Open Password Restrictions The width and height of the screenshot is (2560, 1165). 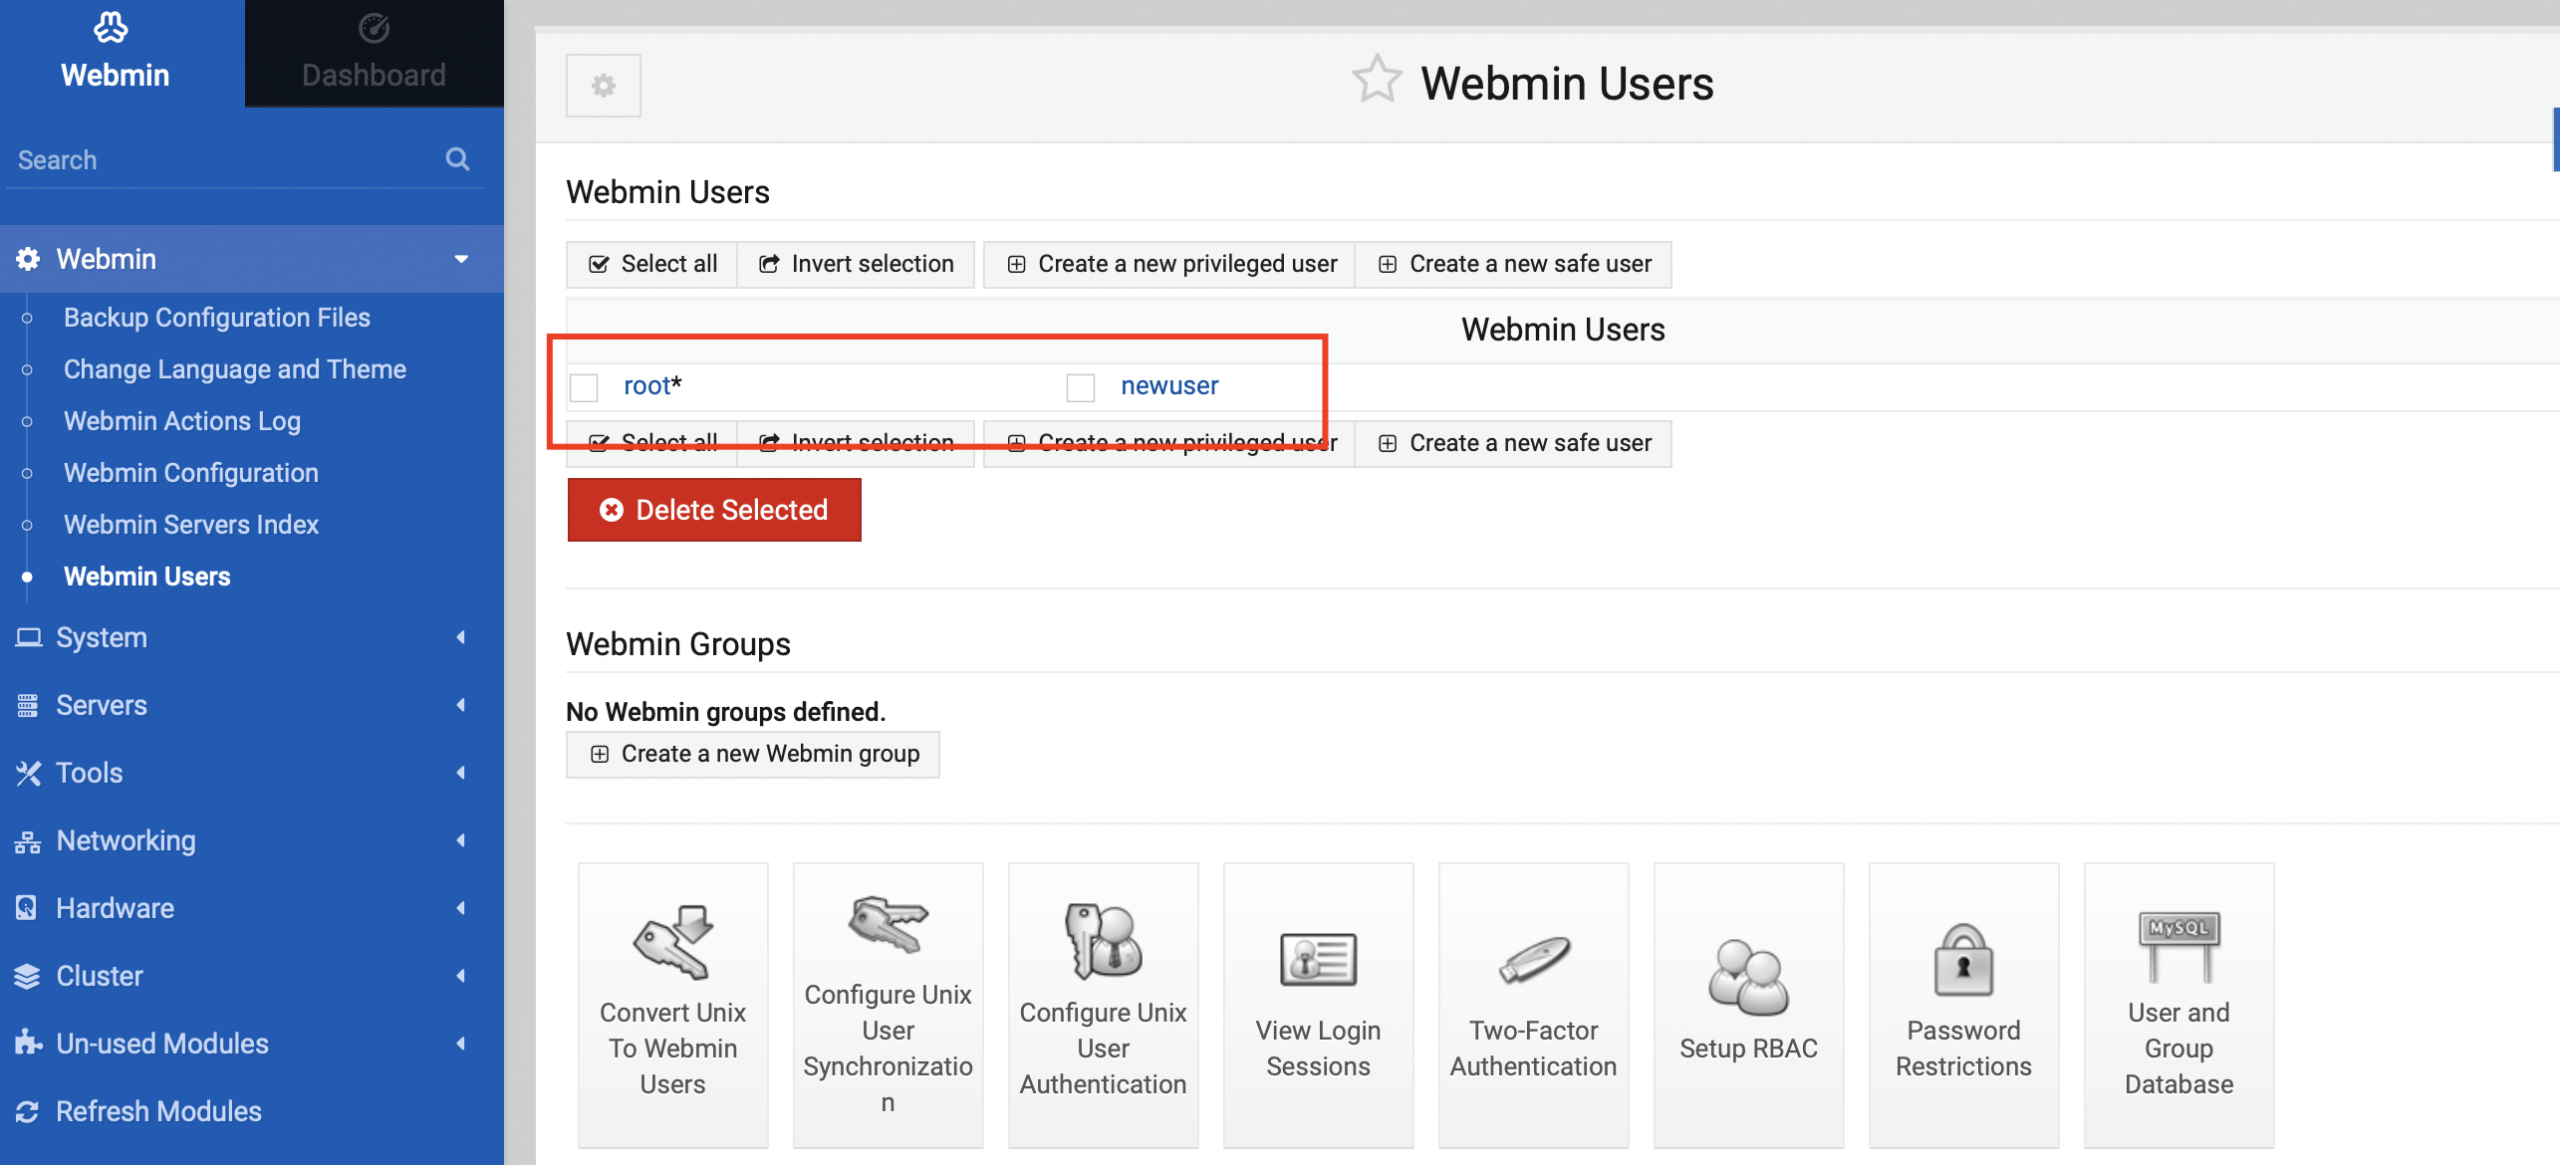tap(1963, 1004)
